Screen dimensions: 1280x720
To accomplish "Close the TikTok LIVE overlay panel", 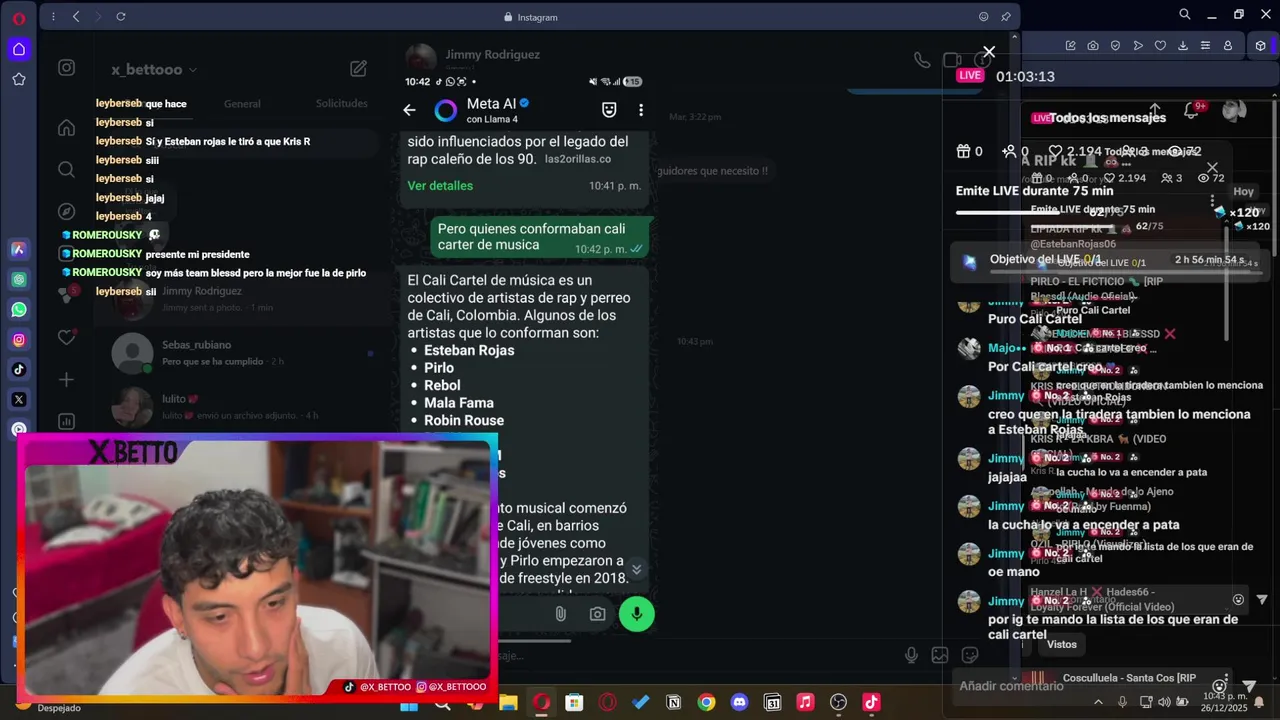I will coord(989,52).
